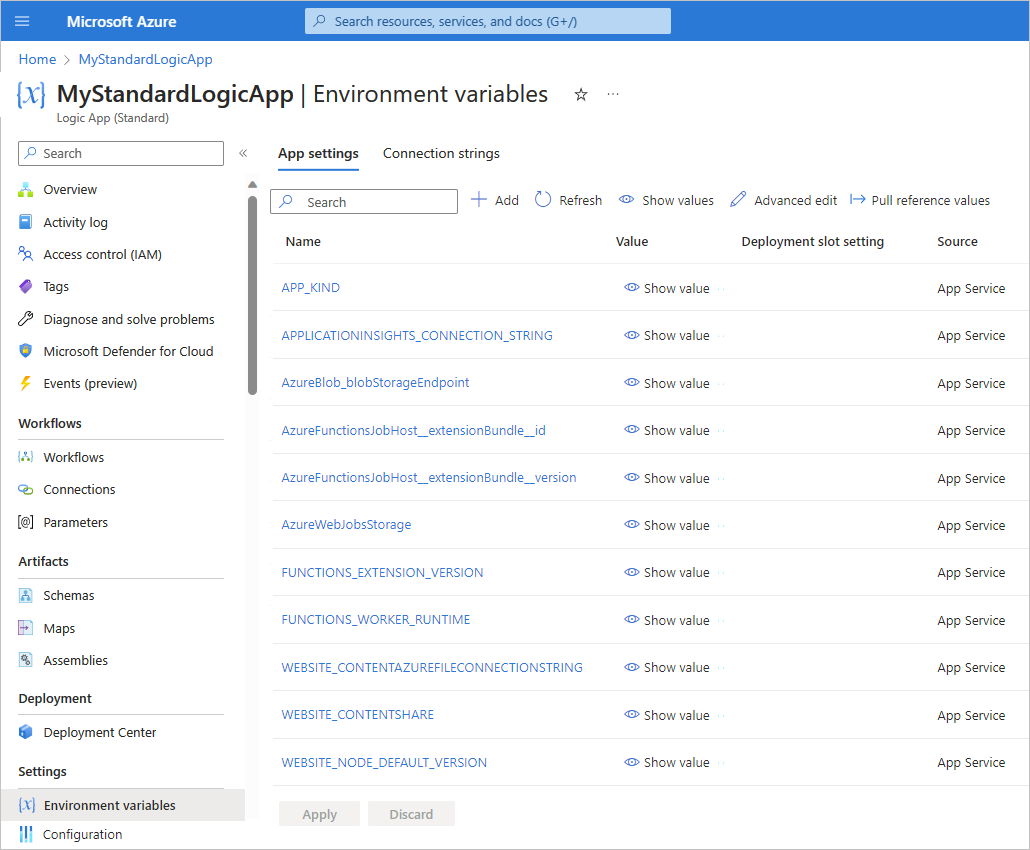The width and height of the screenshot is (1030, 850).
Task: Show value for AzureFunctionsJobHost__extensionBundle__id
Action: (667, 431)
